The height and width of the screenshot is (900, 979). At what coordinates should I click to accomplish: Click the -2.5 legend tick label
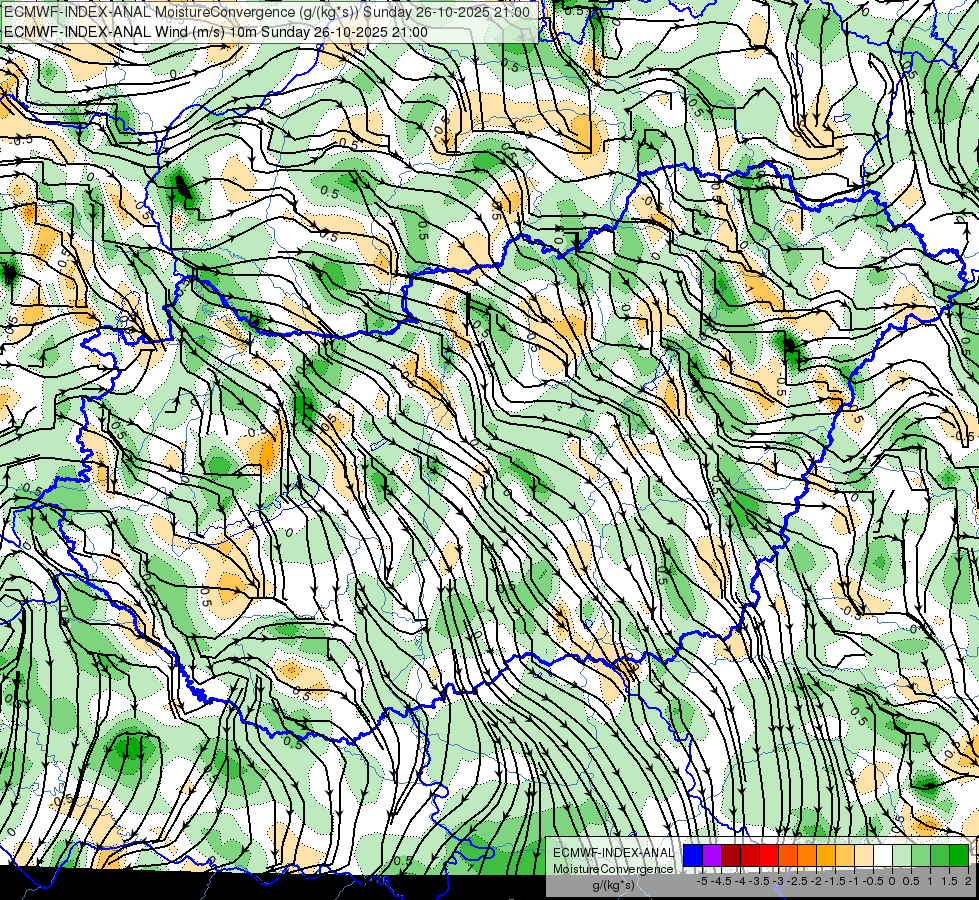pyautogui.click(x=797, y=881)
